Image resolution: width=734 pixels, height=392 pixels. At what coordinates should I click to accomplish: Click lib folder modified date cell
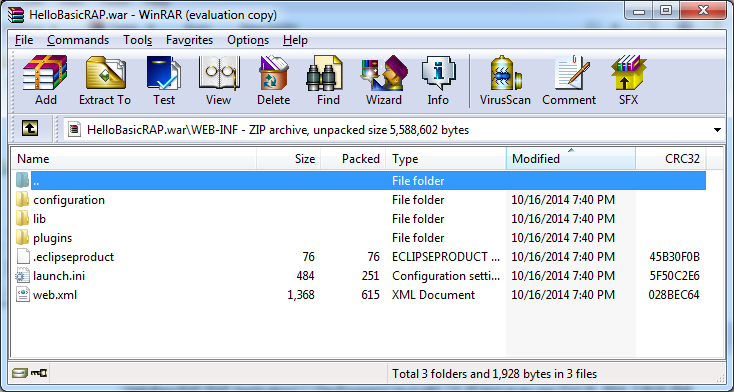pos(563,219)
